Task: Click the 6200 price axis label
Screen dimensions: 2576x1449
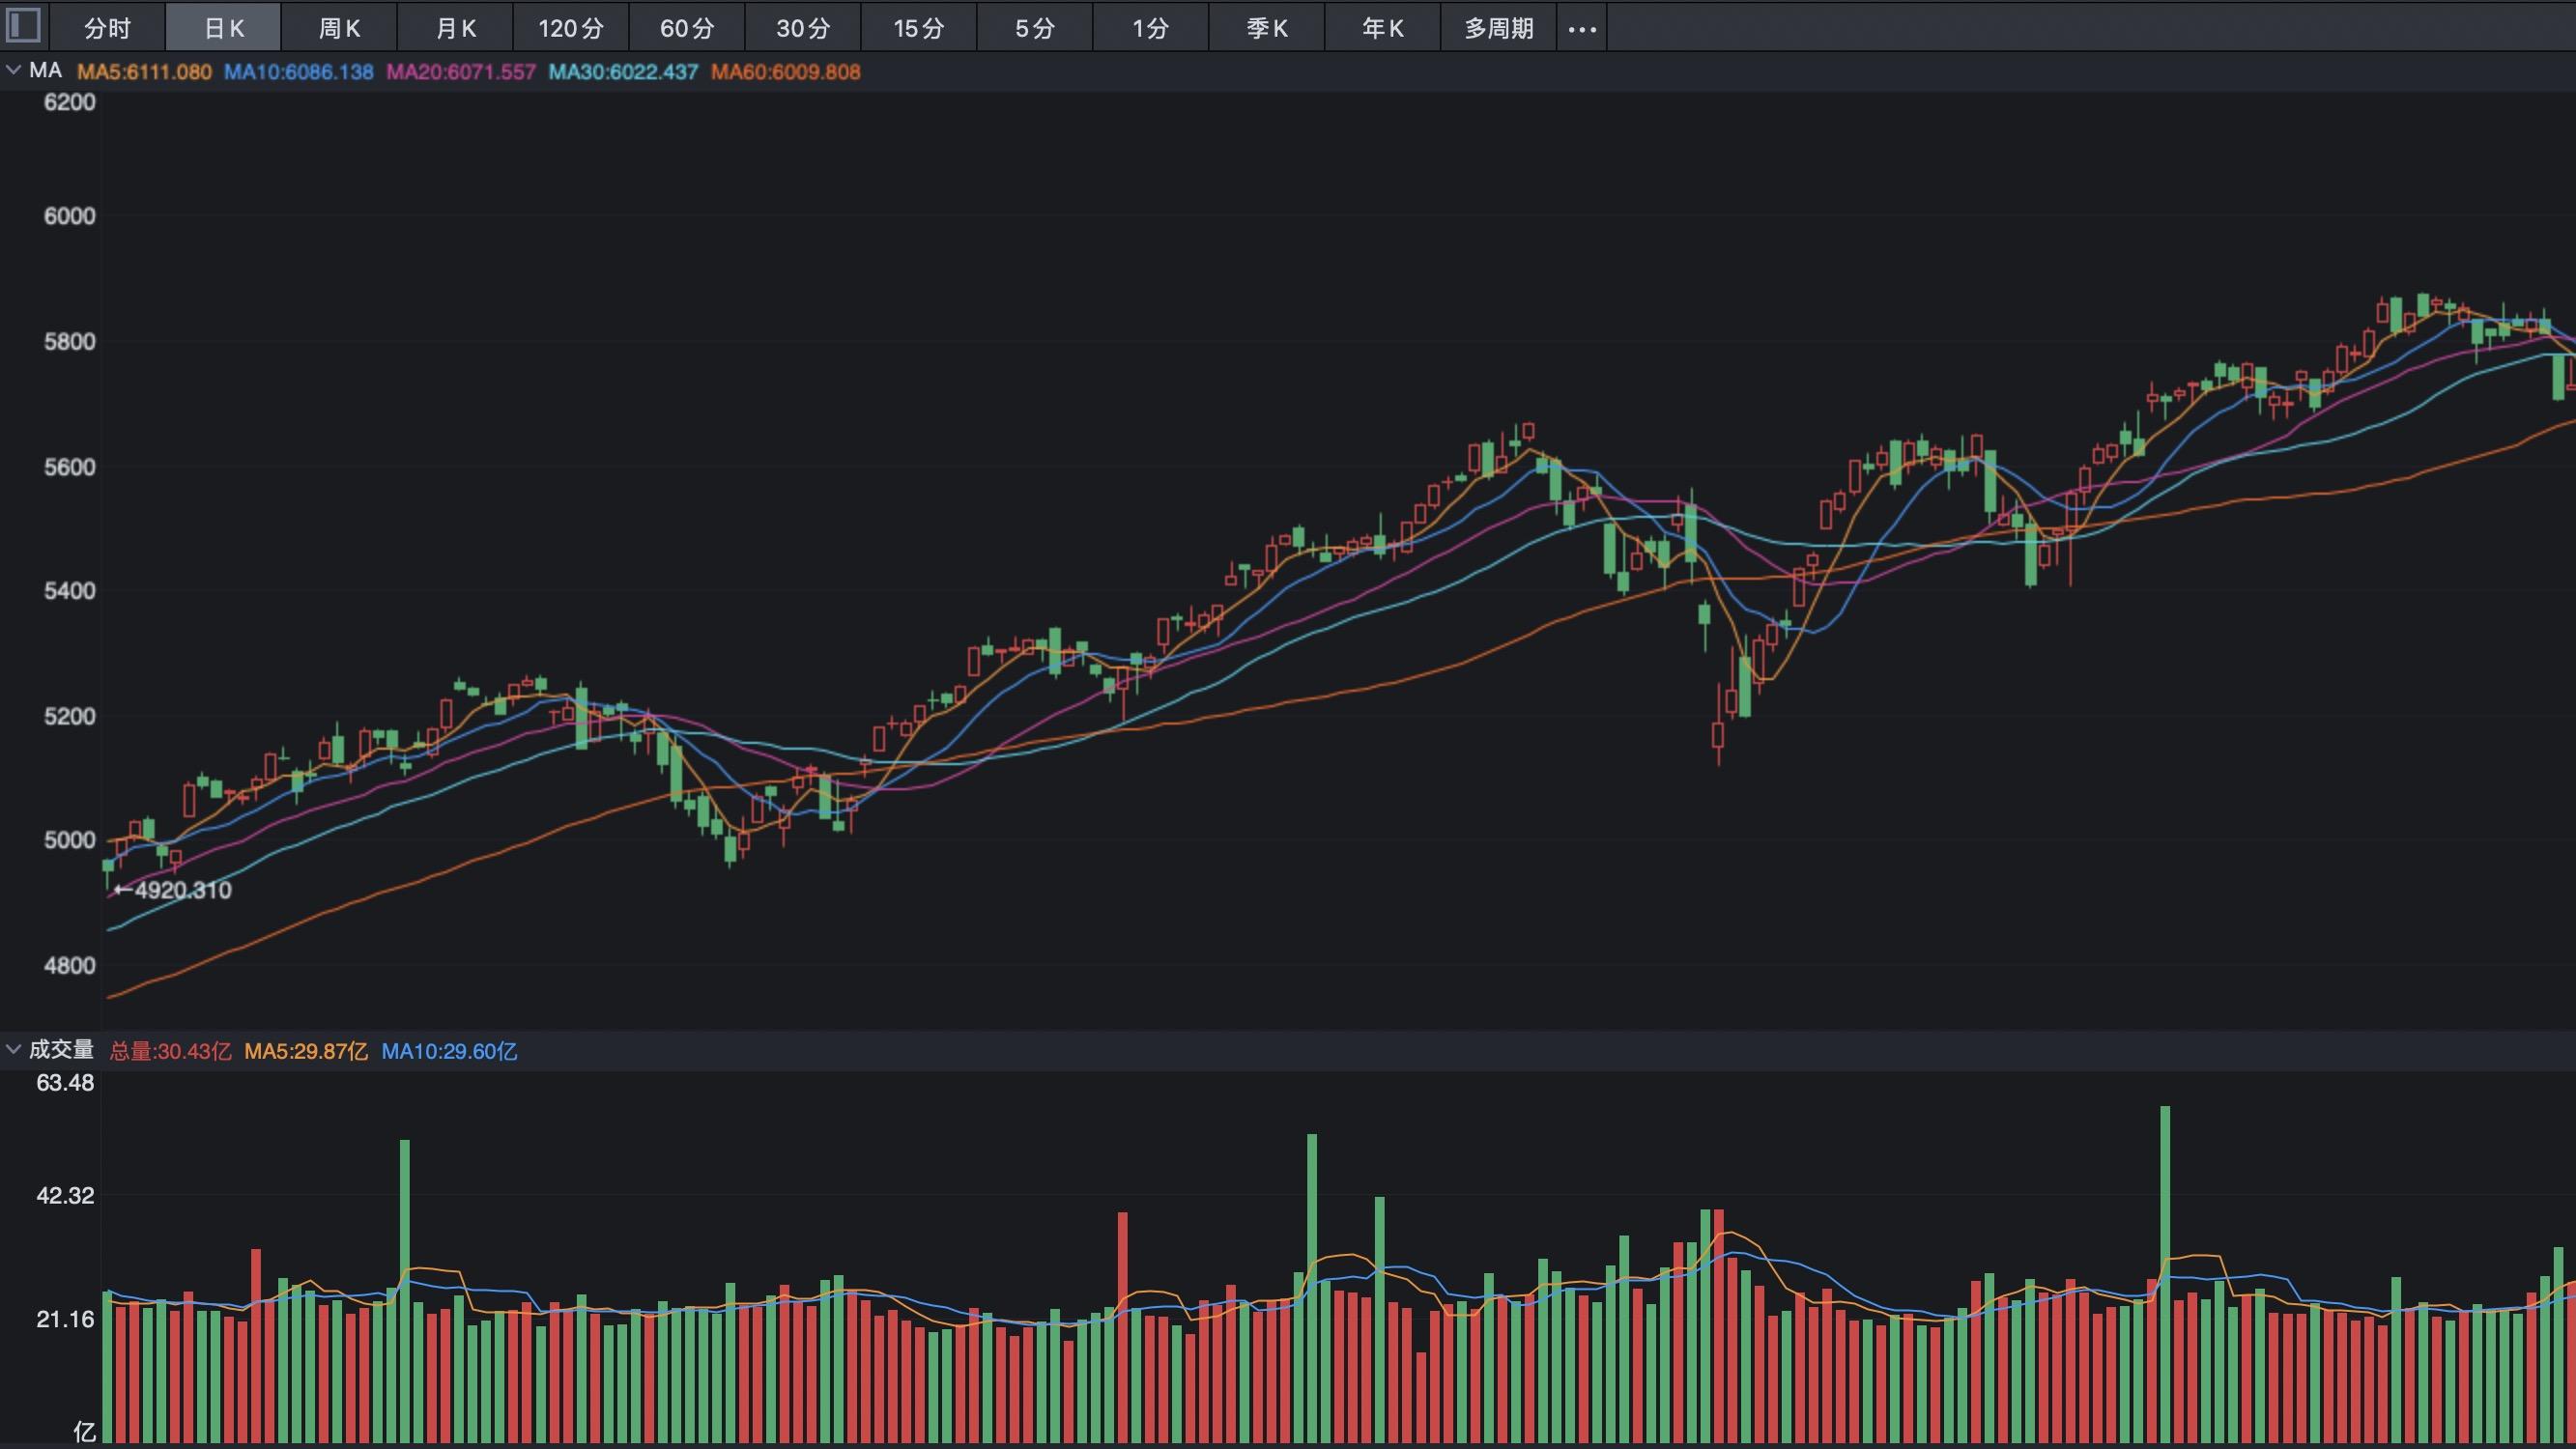Action: point(70,102)
